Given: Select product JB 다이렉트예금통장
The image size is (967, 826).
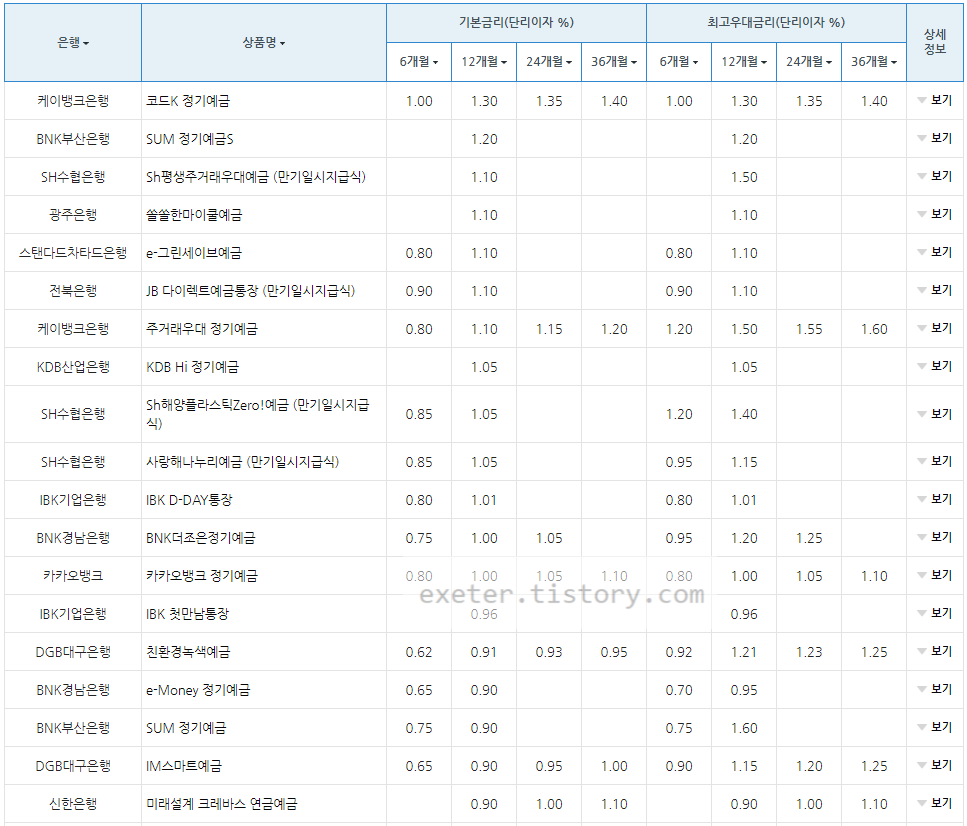Looking at the screenshot, I should 250,291.
